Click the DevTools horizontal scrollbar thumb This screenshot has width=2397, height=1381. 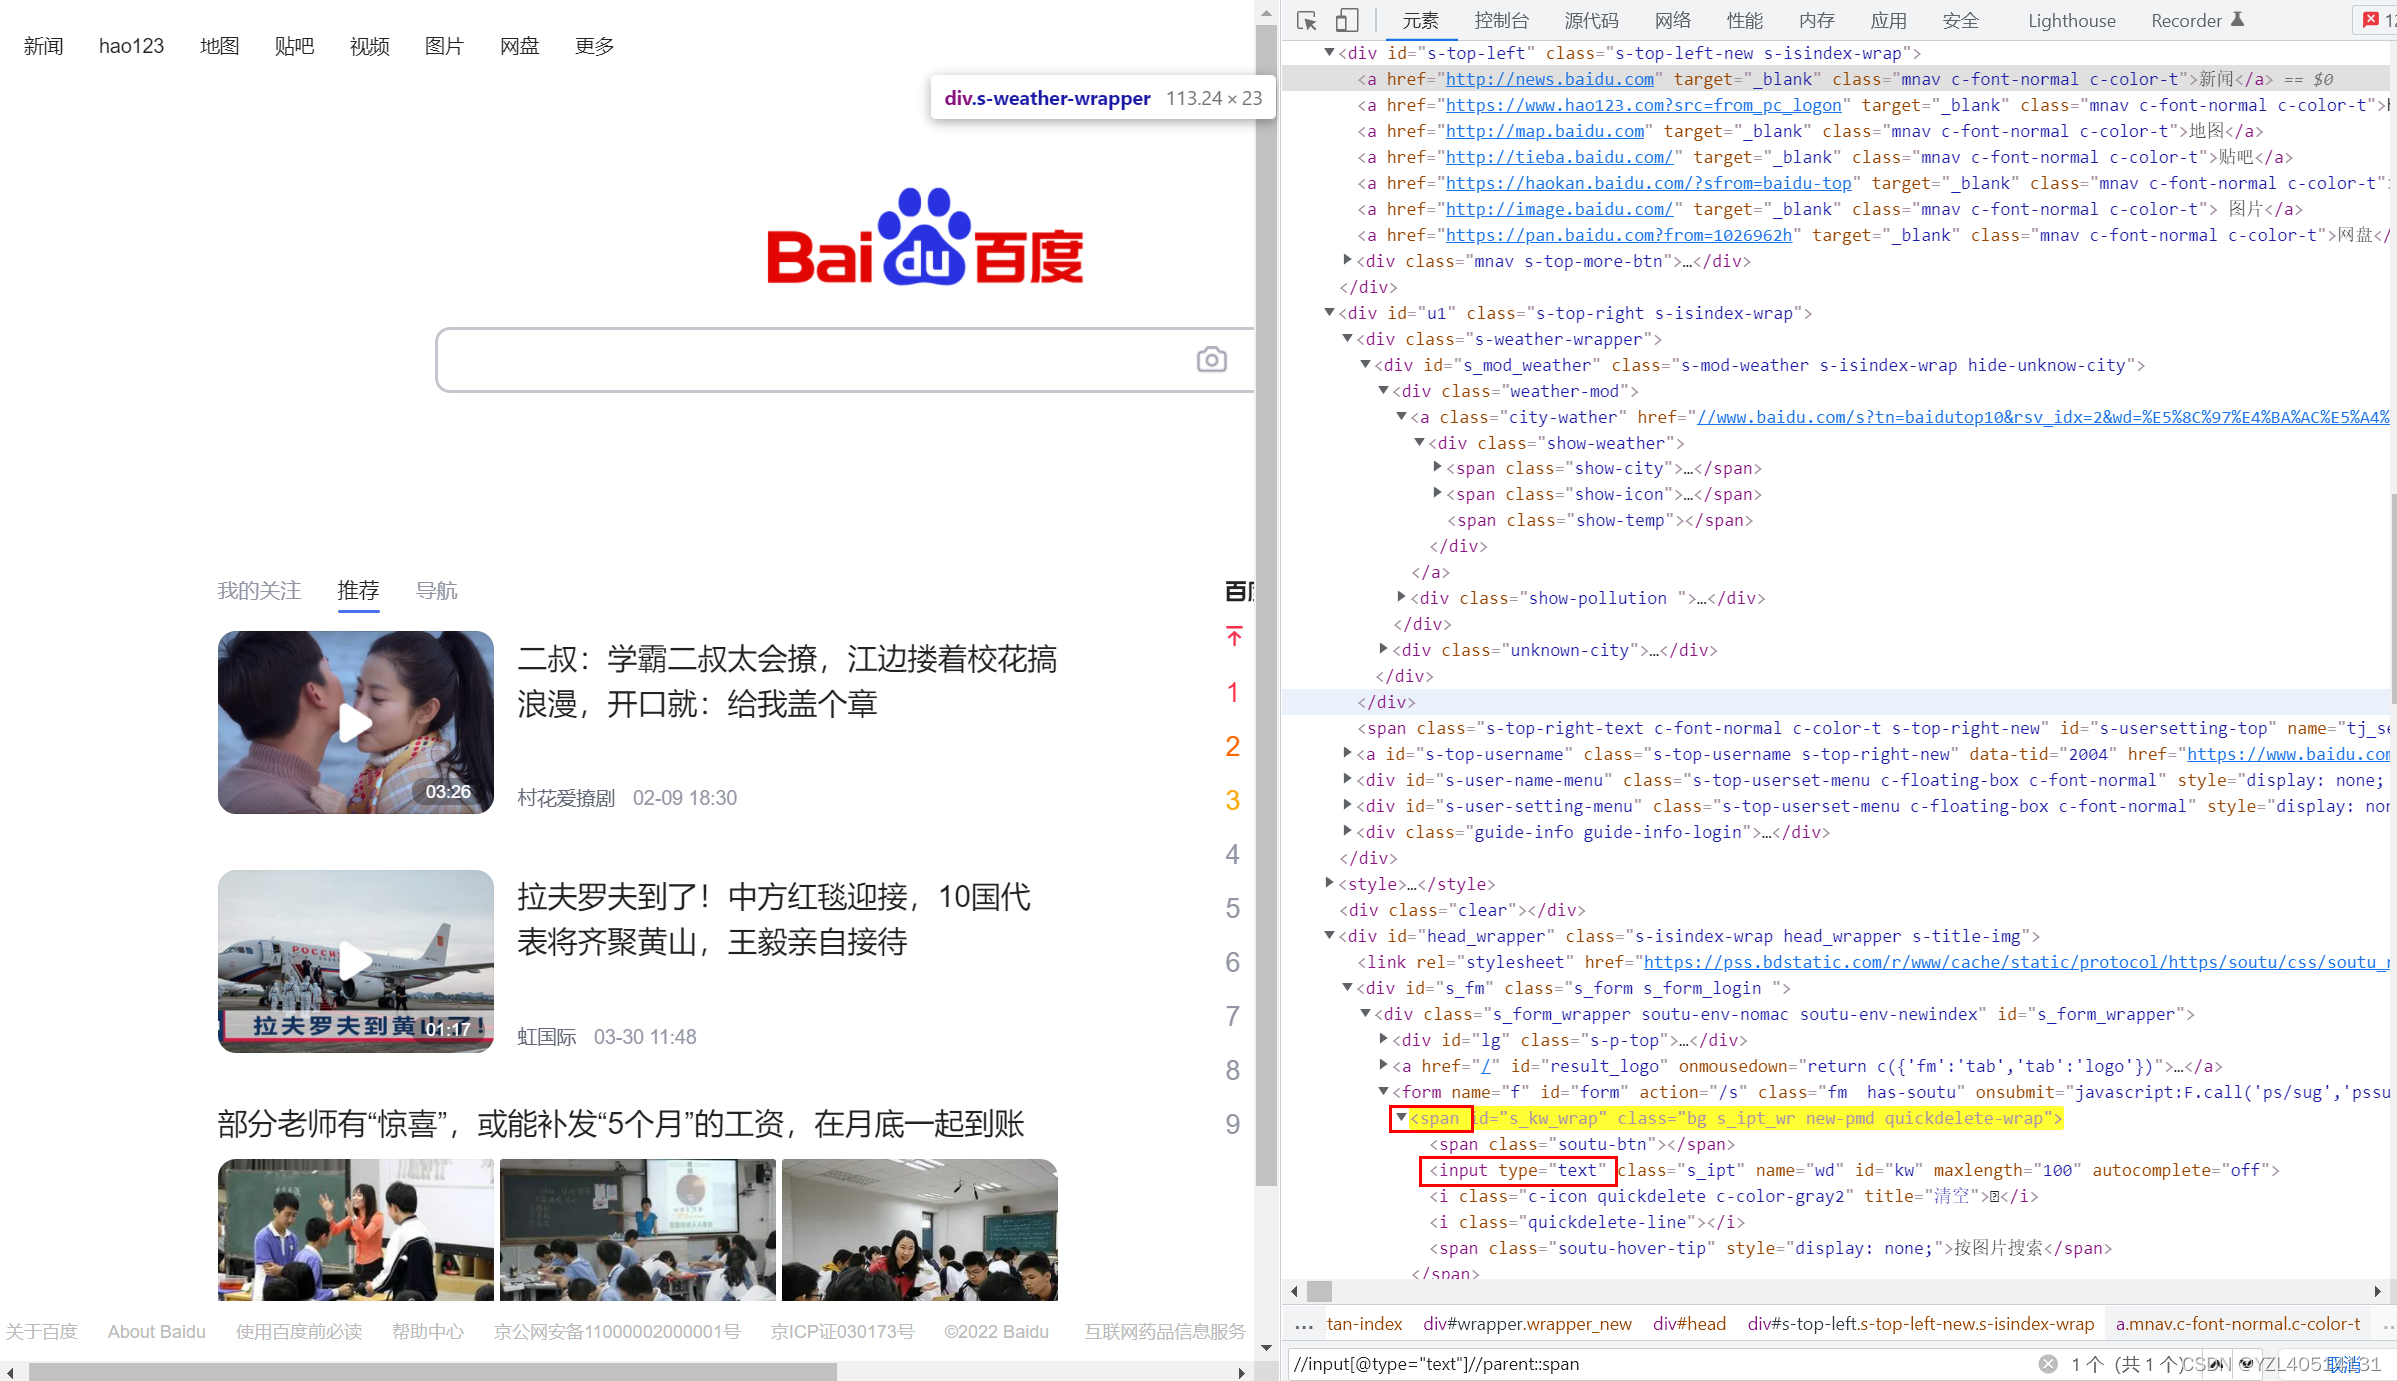point(1319,1291)
